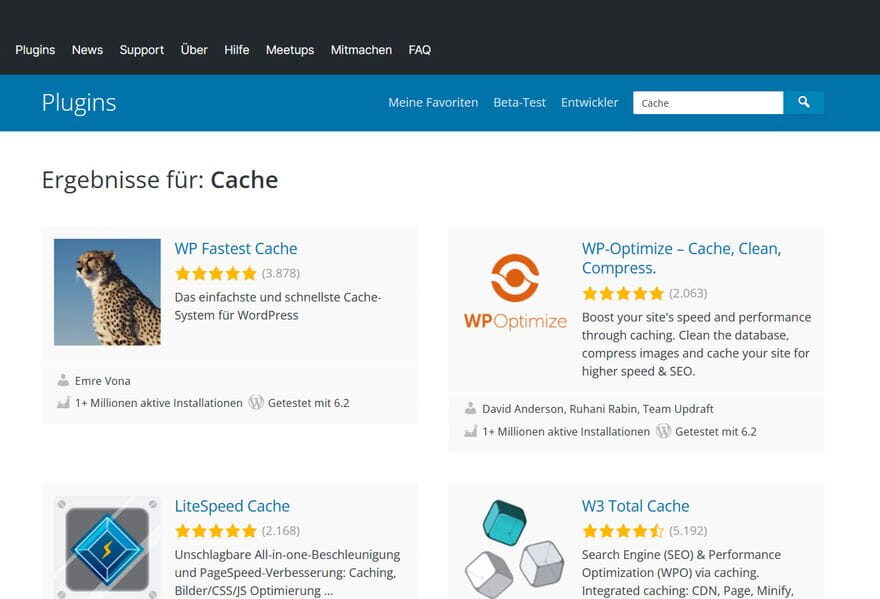Focus the search field containing Cache
The width and height of the screenshot is (880, 599).
click(x=708, y=103)
